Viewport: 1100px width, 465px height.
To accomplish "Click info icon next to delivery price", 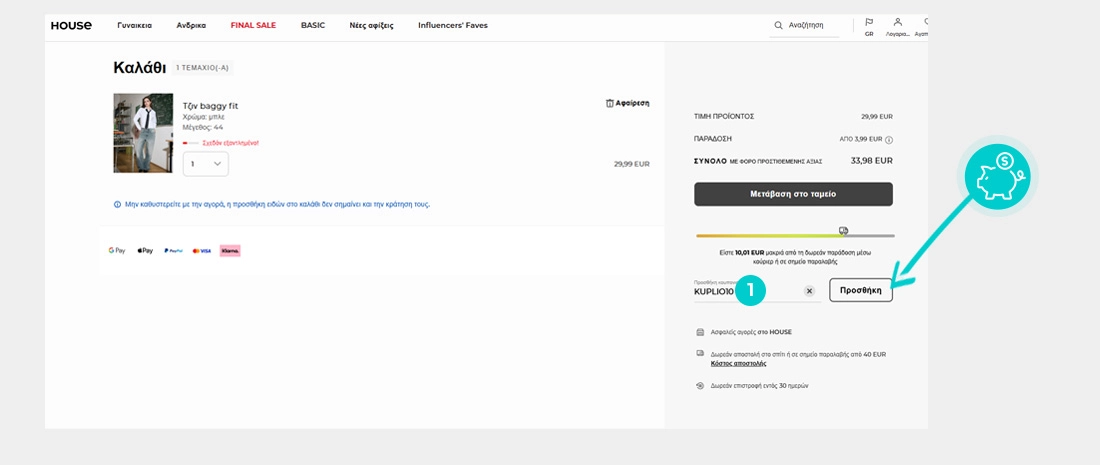I will [x=888, y=140].
